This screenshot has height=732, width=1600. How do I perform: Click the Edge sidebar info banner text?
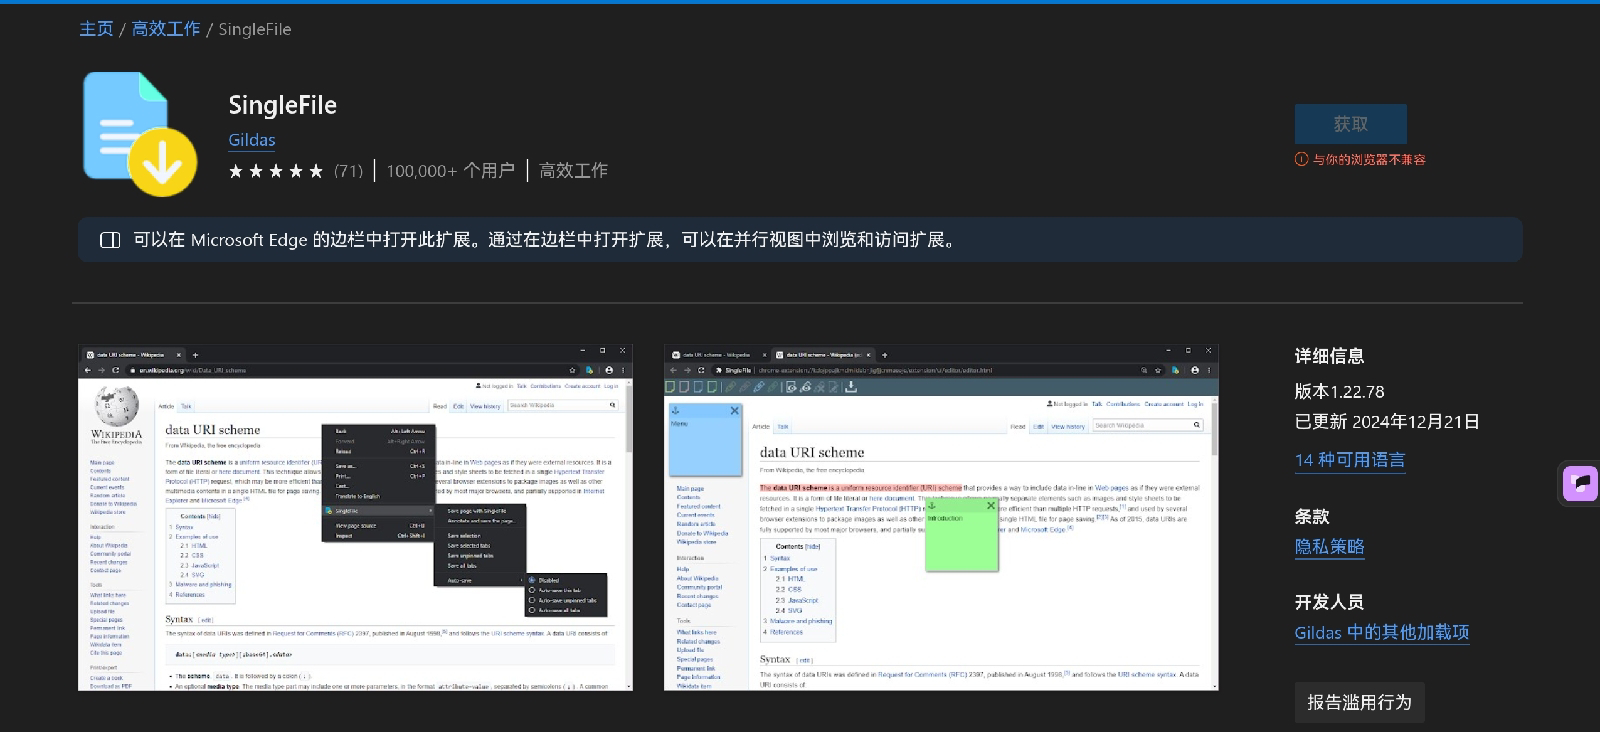546,240
